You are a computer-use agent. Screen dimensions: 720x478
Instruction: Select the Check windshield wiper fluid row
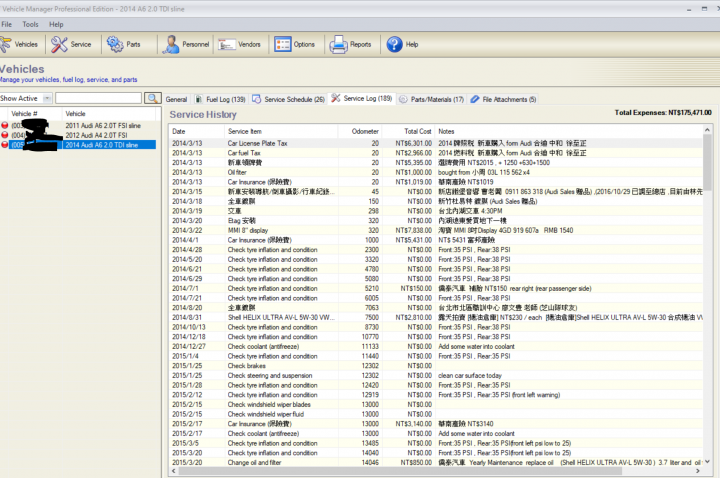tap(436, 414)
